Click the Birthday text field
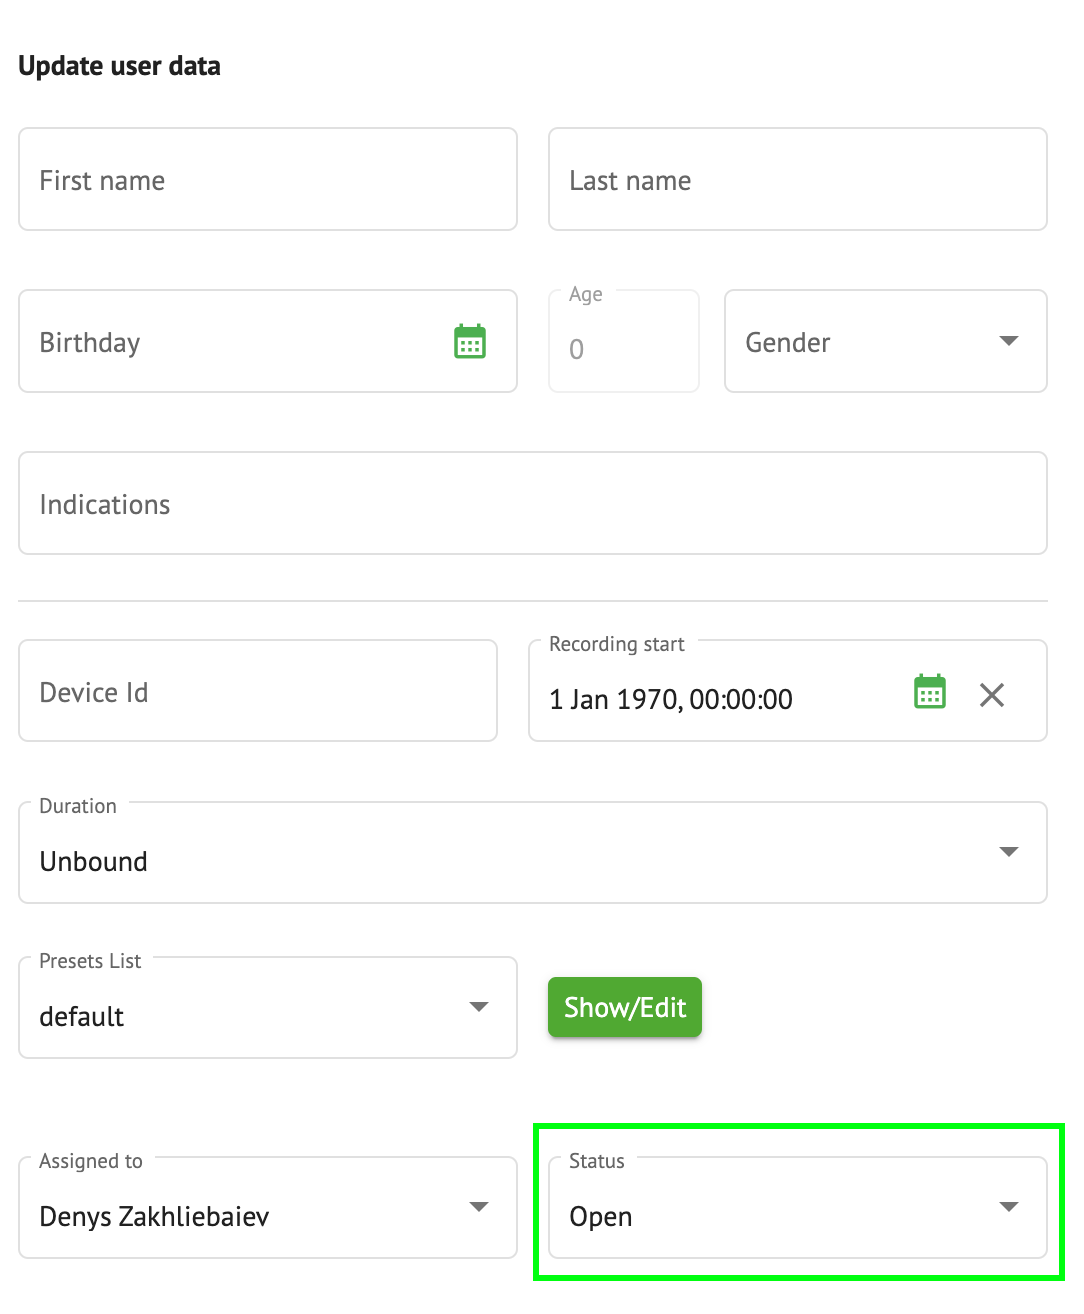This screenshot has height=1314, width=1084. 230,342
